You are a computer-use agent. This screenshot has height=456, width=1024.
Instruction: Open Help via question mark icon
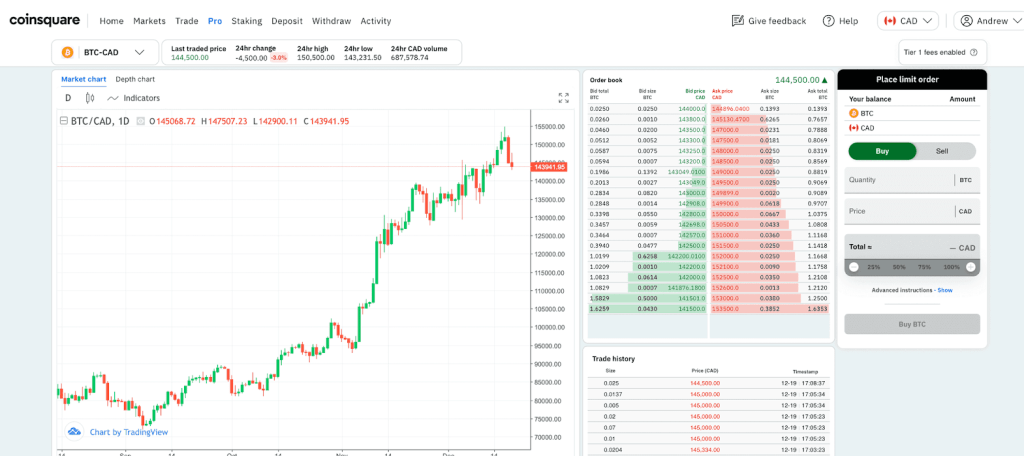coord(828,21)
